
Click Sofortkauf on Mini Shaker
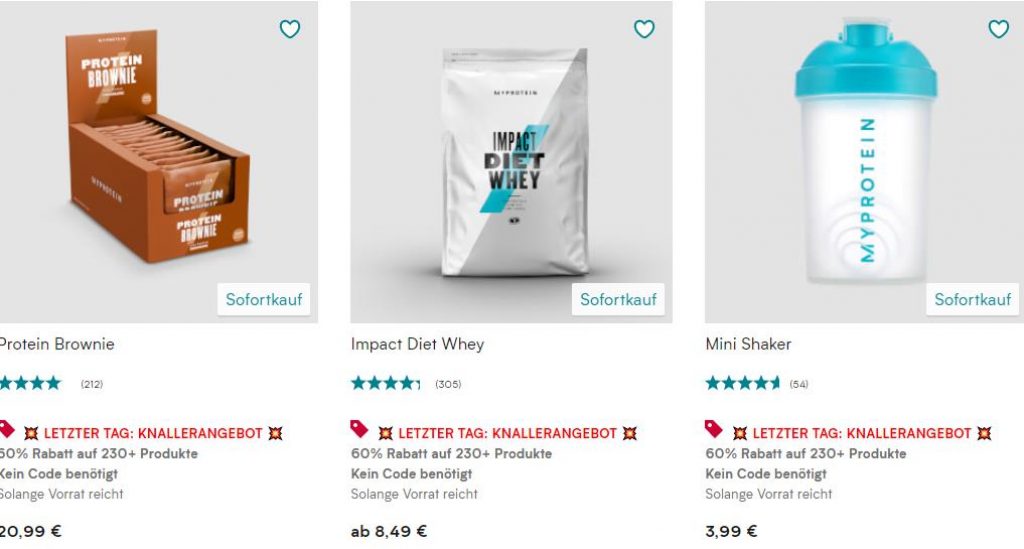click(972, 300)
